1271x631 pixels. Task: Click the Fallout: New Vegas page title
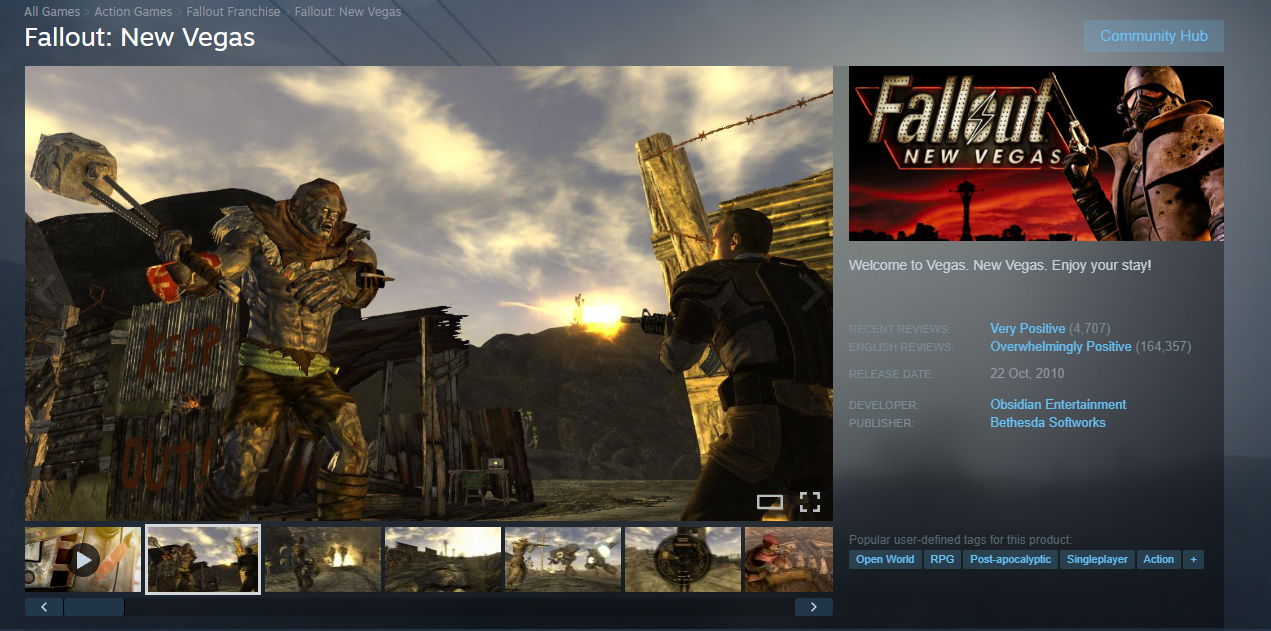click(140, 38)
